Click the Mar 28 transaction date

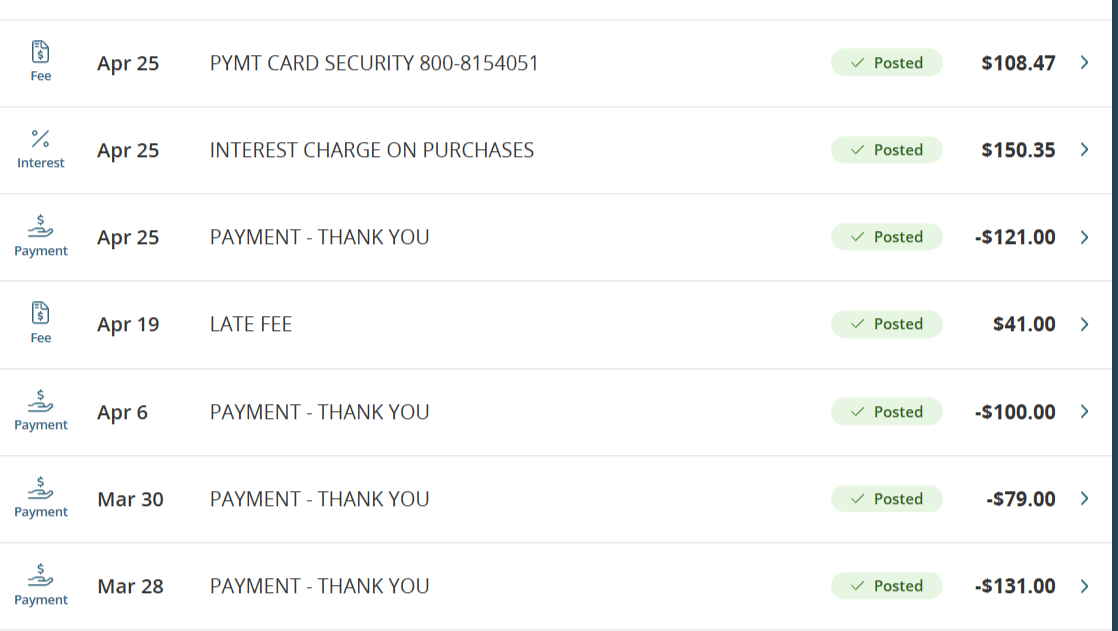point(130,586)
